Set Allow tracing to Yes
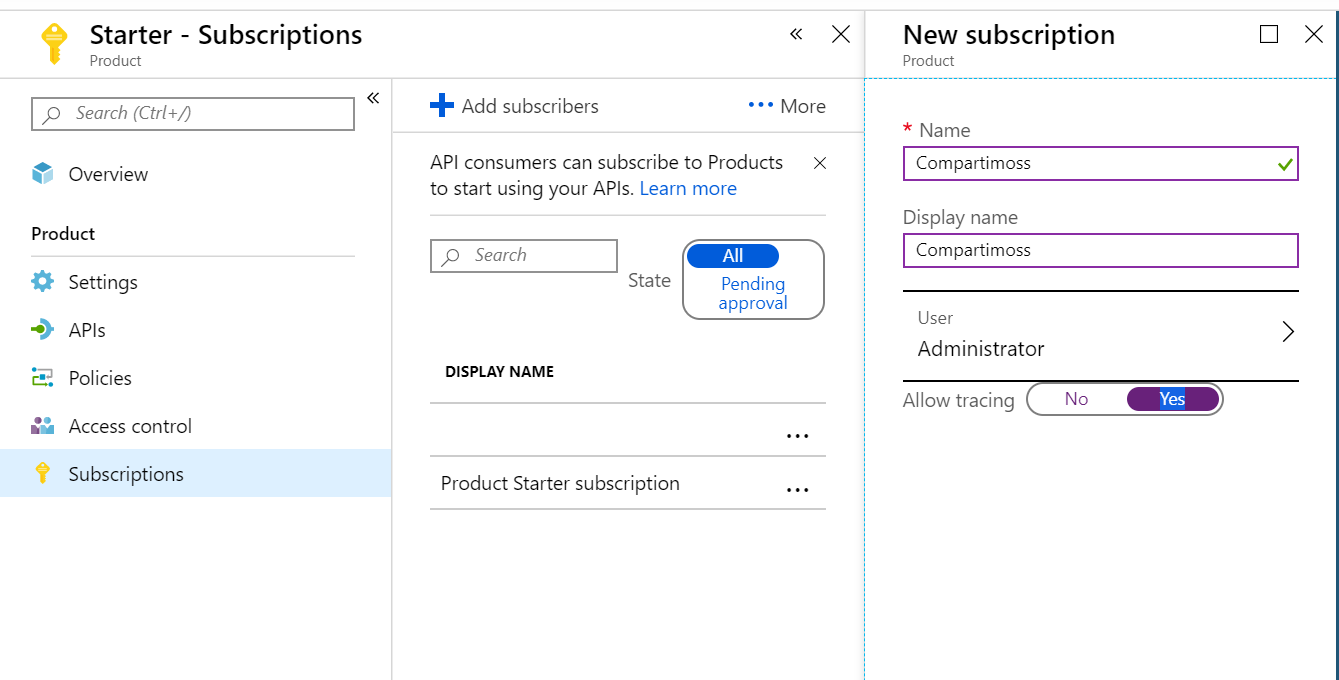 pyautogui.click(x=1172, y=399)
